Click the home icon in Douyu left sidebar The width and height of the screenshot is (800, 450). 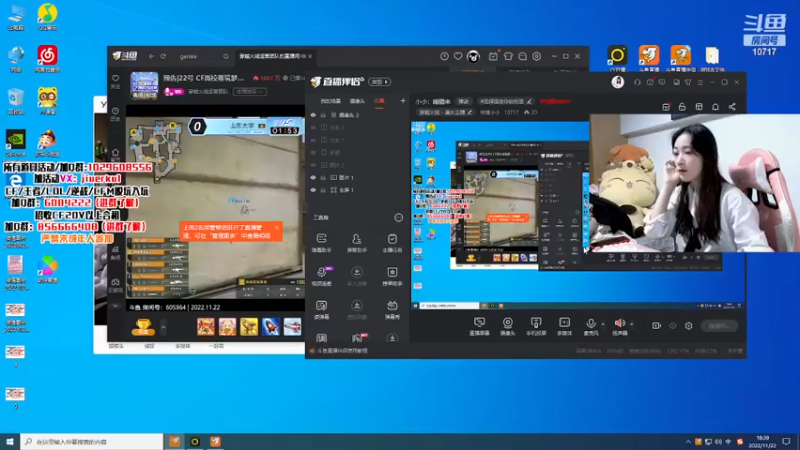pyautogui.click(x=116, y=152)
